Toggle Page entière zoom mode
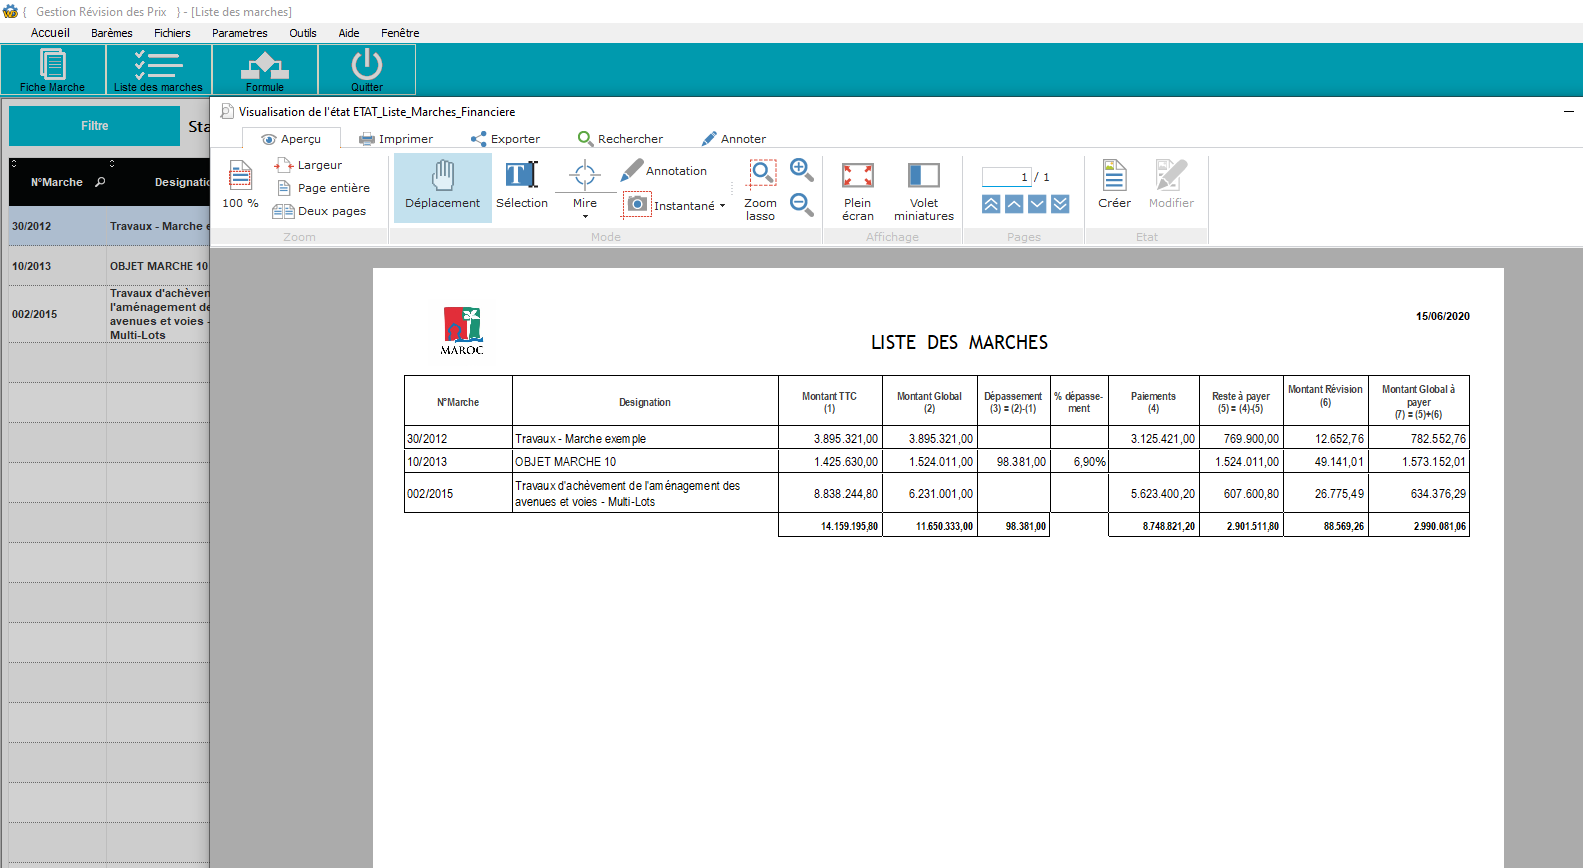The image size is (1583, 868). point(323,188)
